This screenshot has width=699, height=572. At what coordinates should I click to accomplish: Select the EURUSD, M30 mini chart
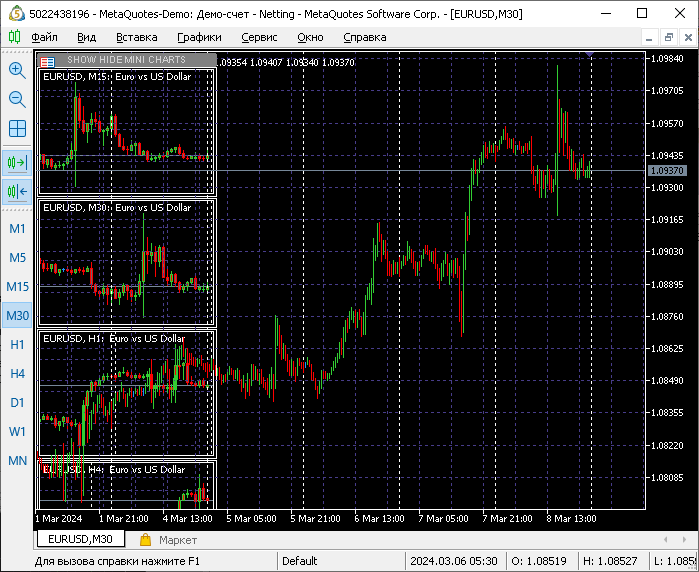(x=127, y=263)
